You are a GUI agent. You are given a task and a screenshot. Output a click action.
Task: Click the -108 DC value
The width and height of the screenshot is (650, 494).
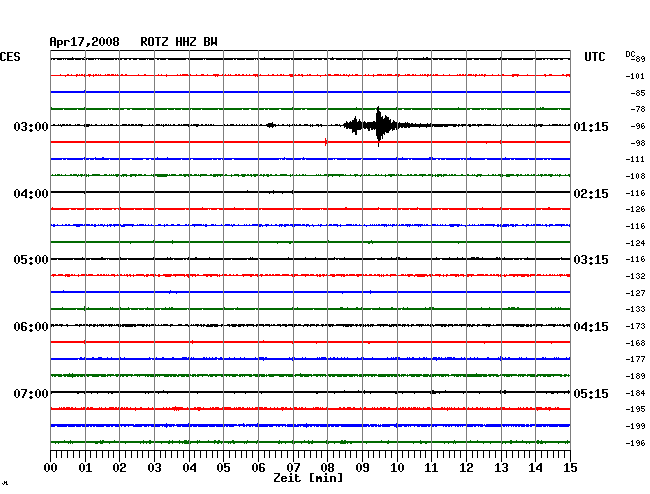click(x=635, y=177)
